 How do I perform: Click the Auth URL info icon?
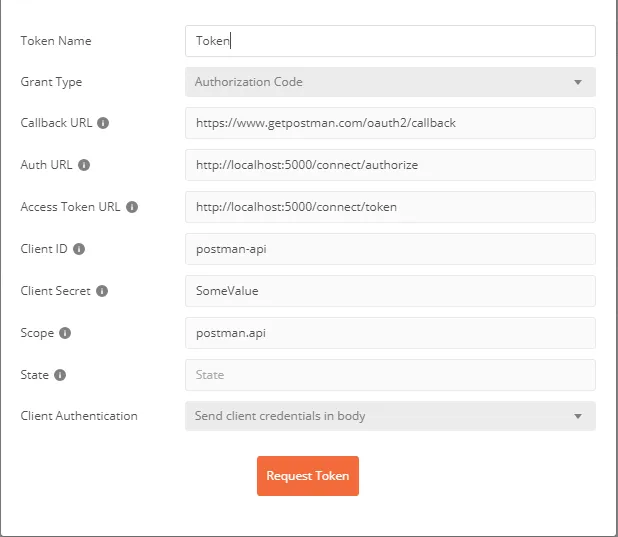(x=84, y=165)
